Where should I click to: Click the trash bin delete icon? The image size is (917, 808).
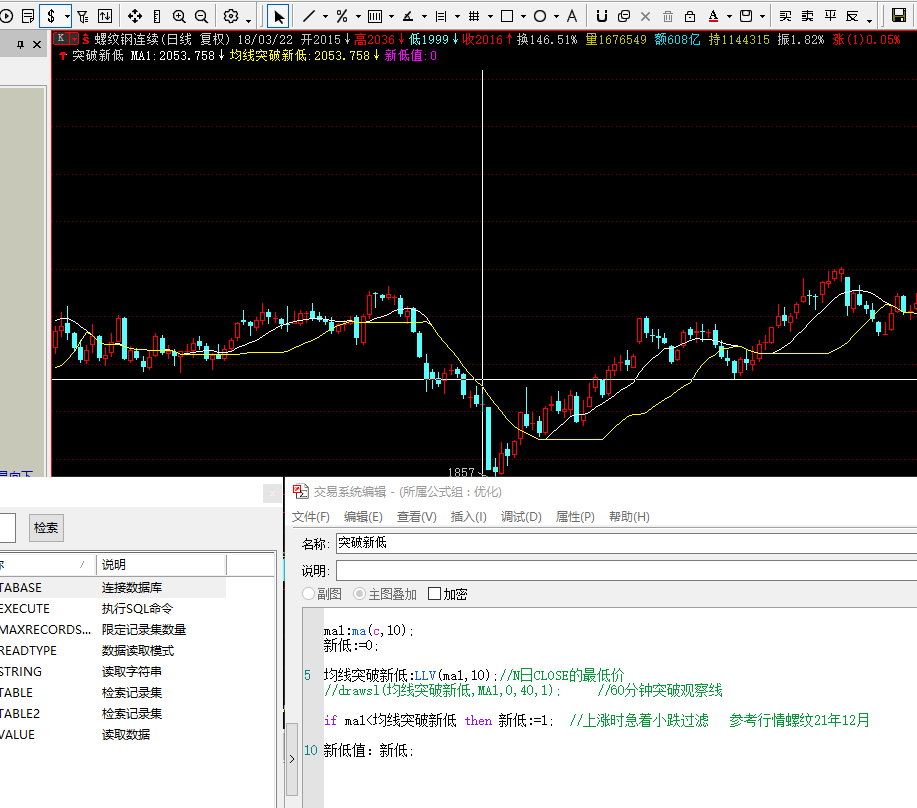point(668,16)
